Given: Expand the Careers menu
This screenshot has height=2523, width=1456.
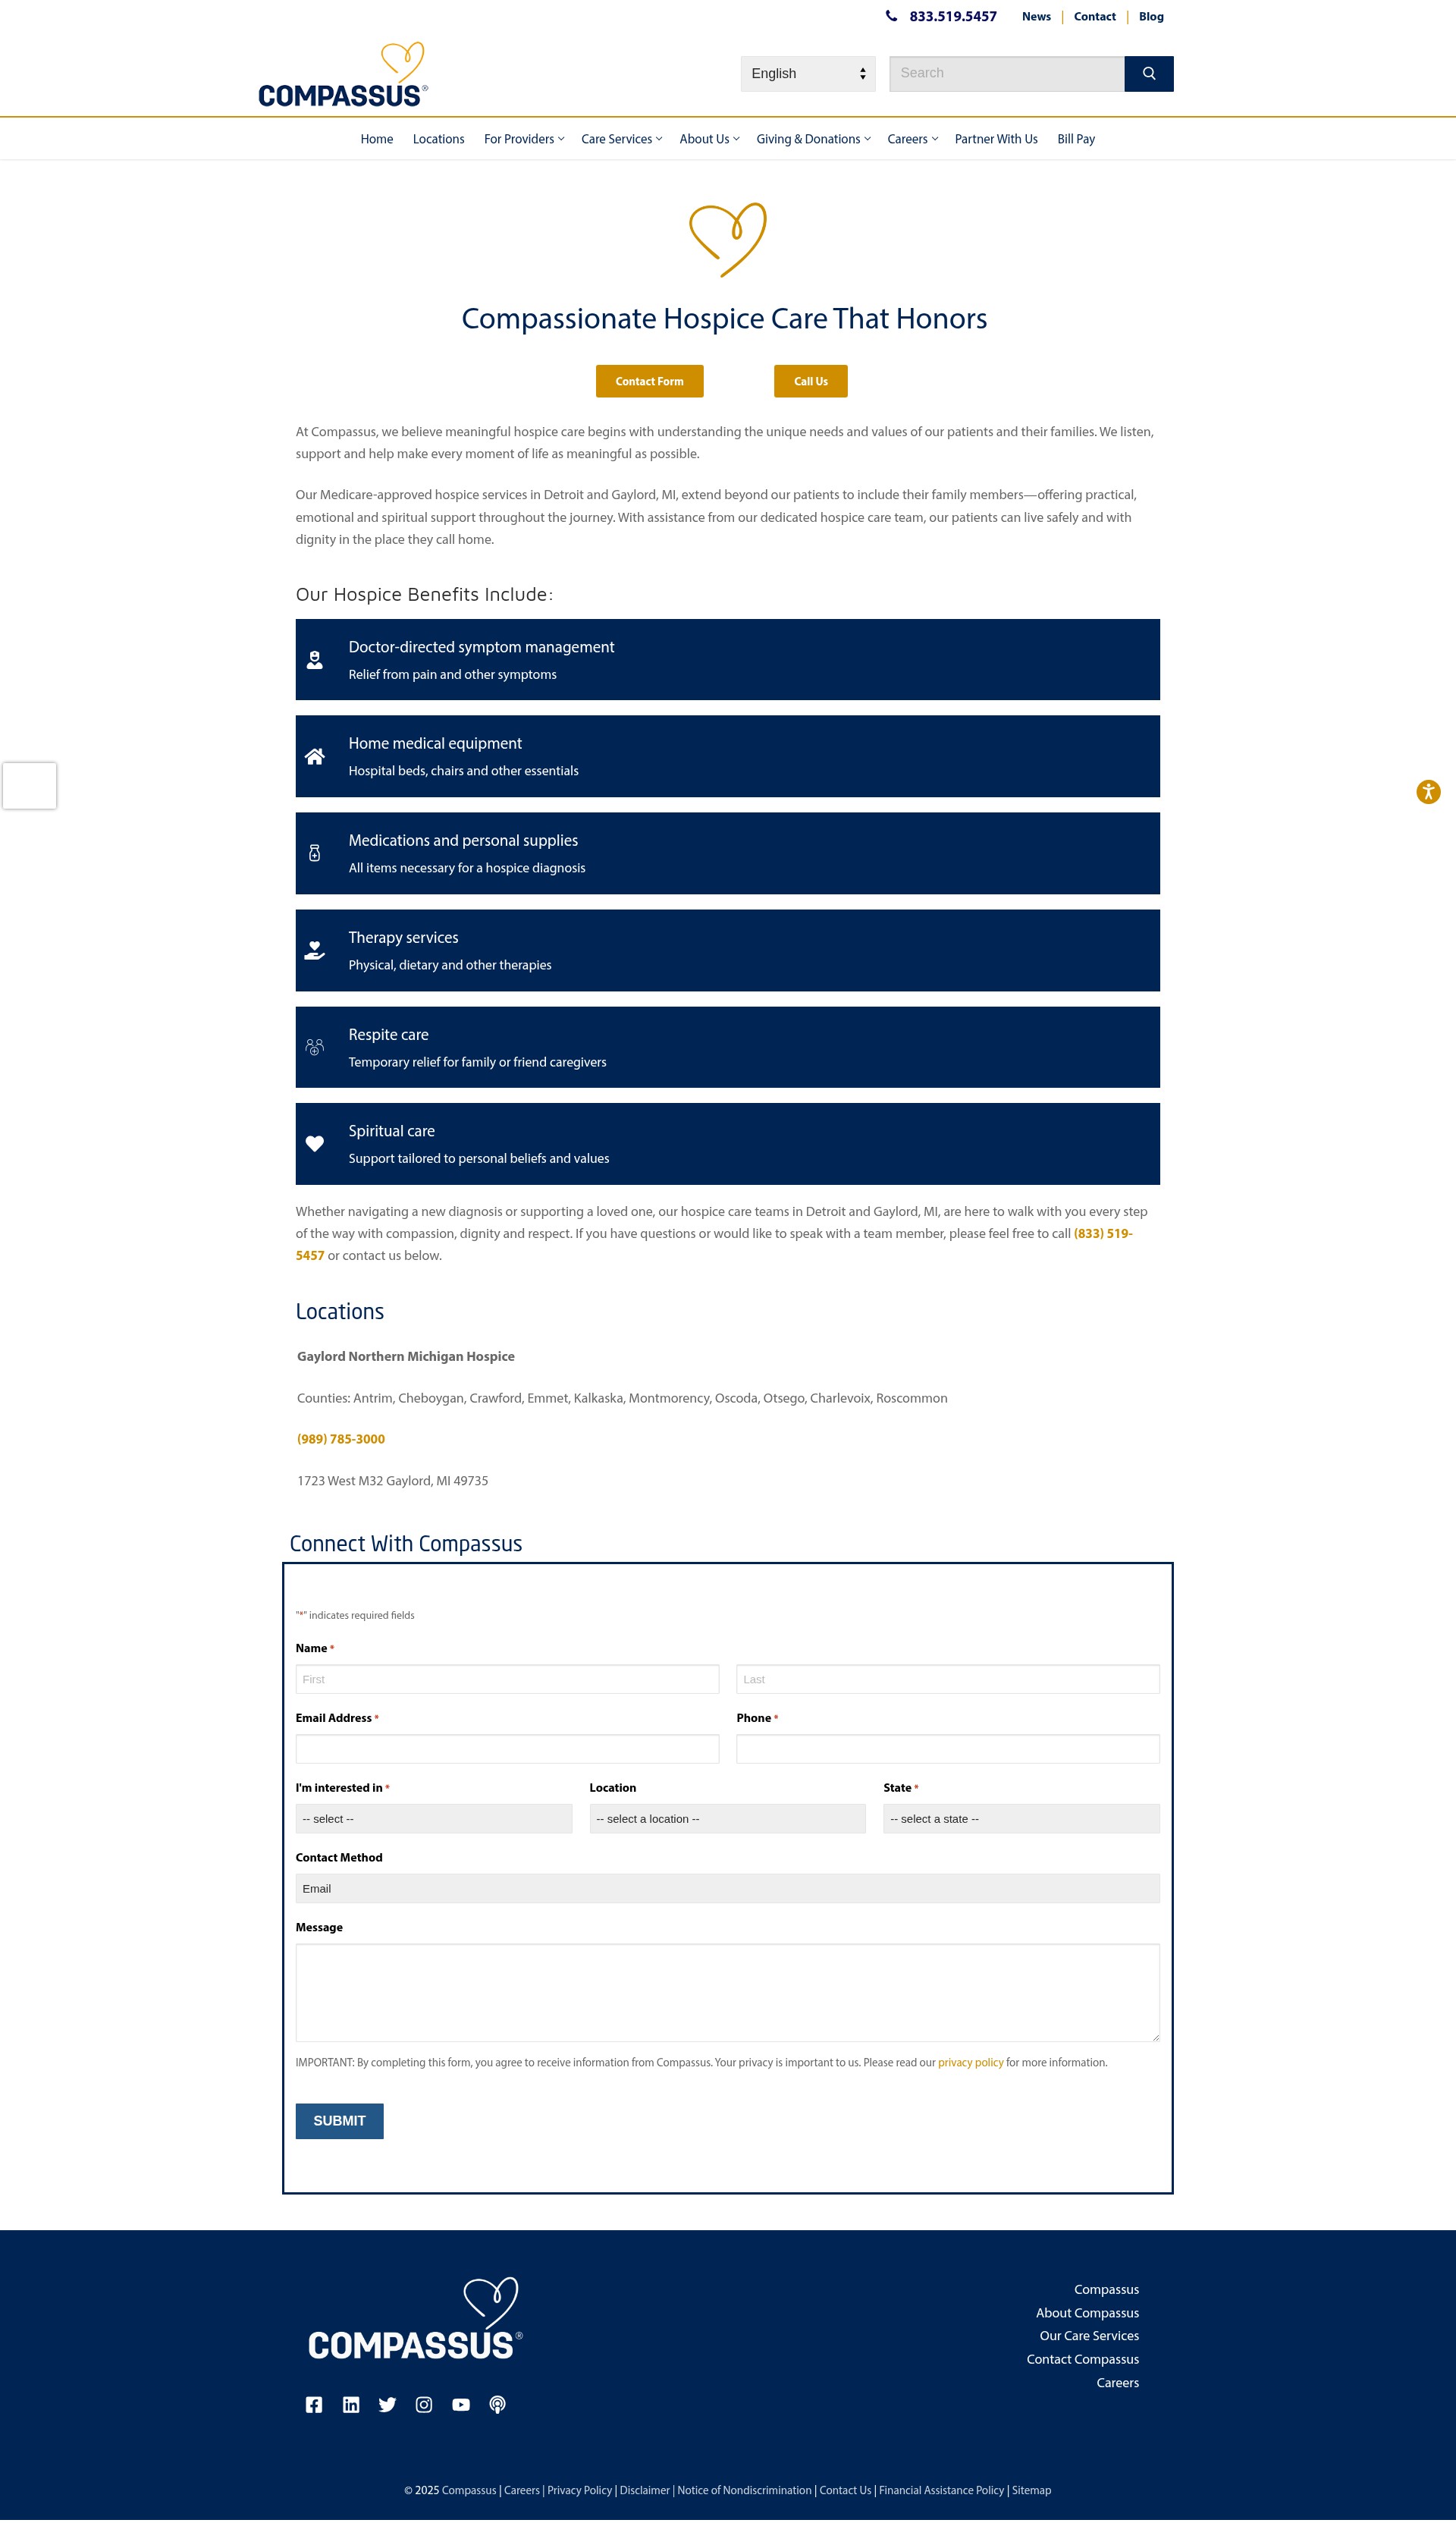Looking at the screenshot, I should pos(912,139).
